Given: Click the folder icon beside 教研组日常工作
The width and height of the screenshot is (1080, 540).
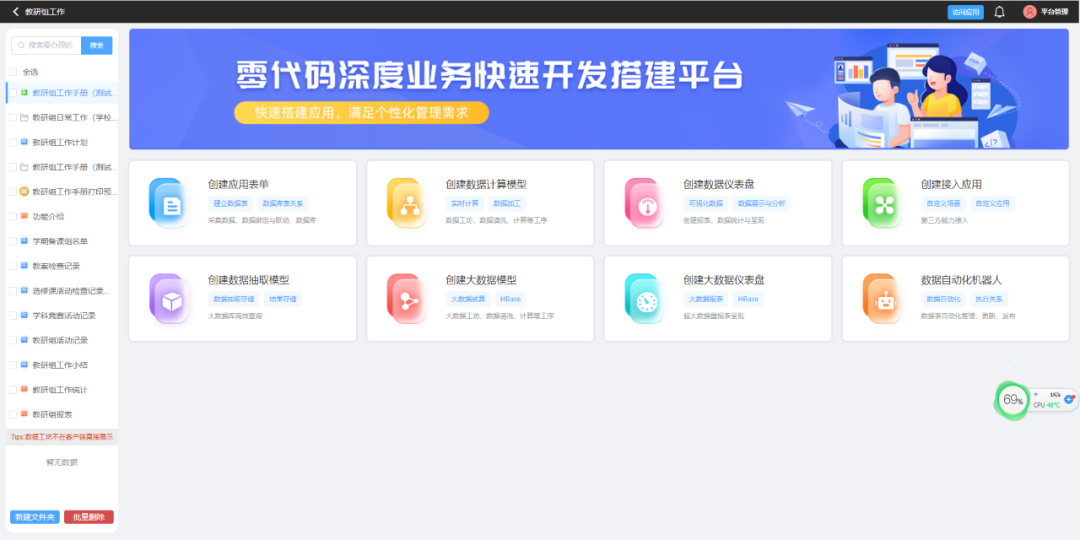Looking at the screenshot, I should tap(24, 117).
